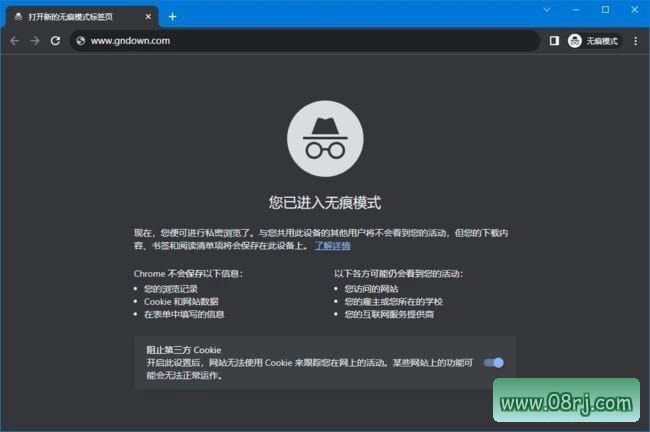Viewport: 650px width, 432px height.
Task: Open the Chrome three-dot menu
Action: click(x=635, y=41)
